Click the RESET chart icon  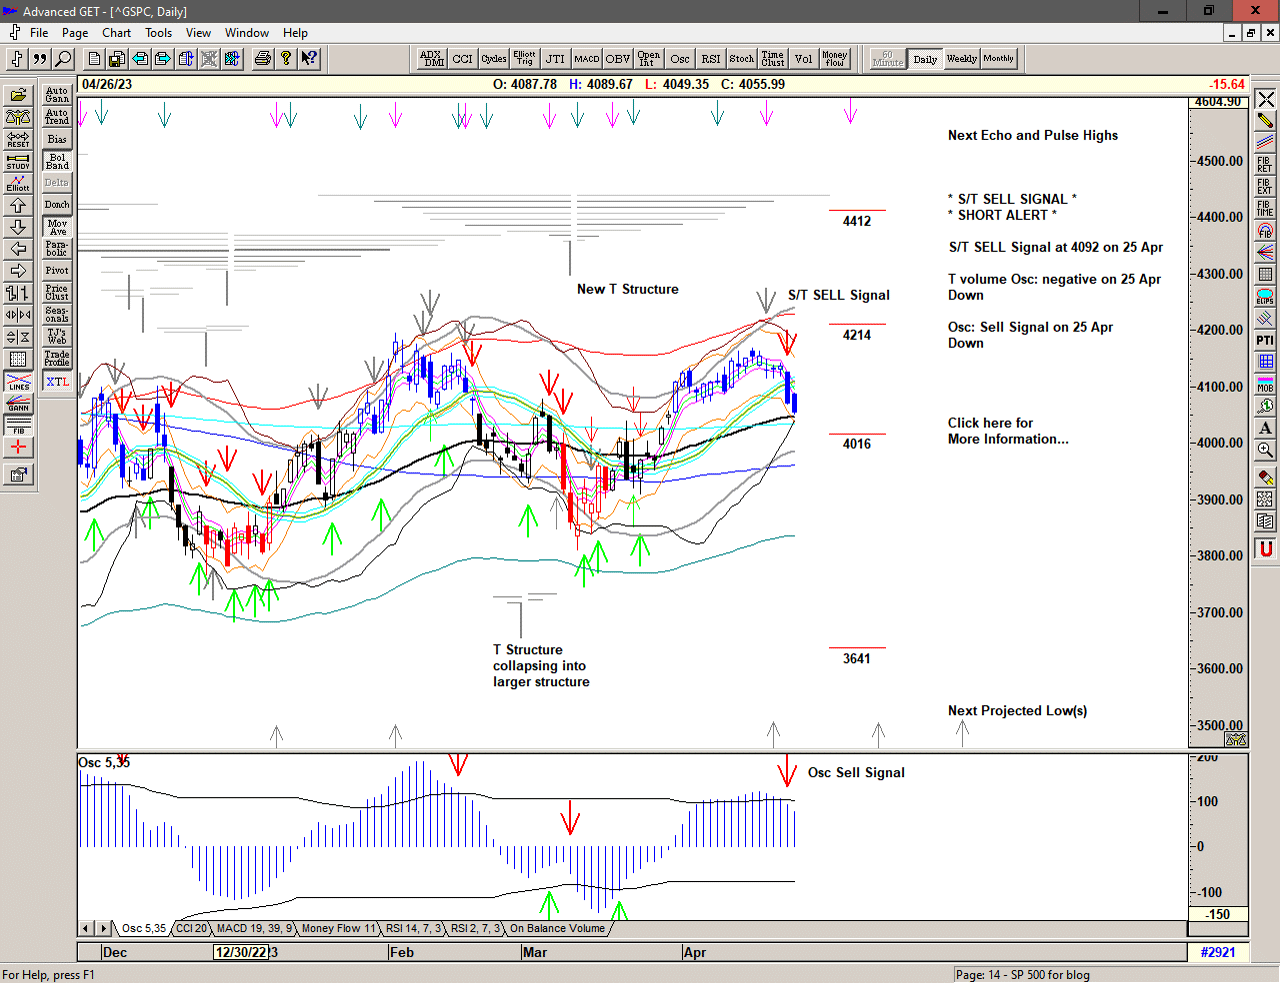click(18, 139)
